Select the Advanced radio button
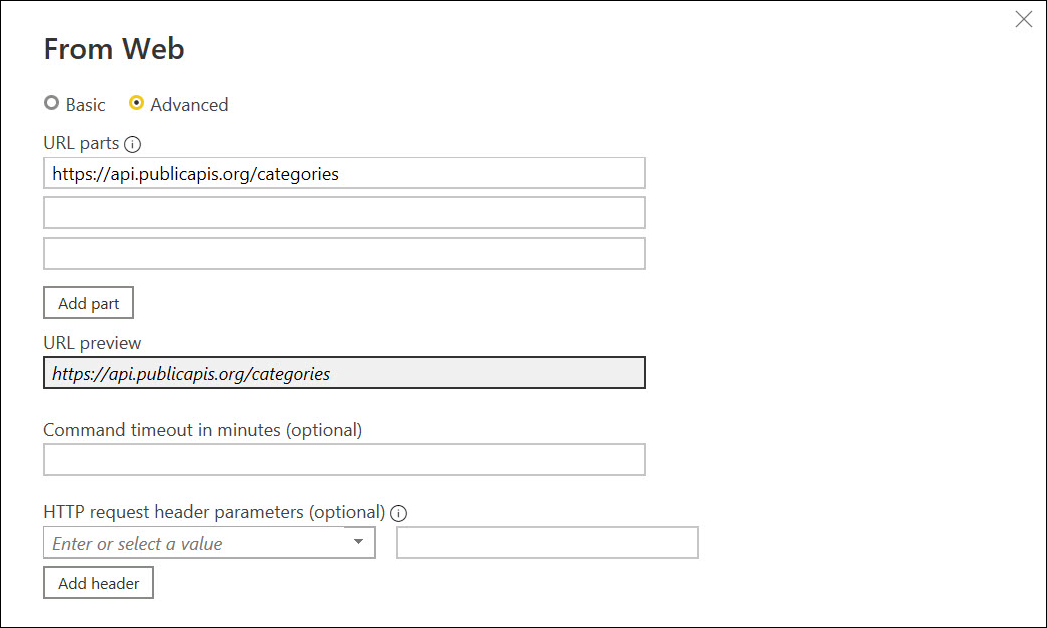 click(137, 103)
